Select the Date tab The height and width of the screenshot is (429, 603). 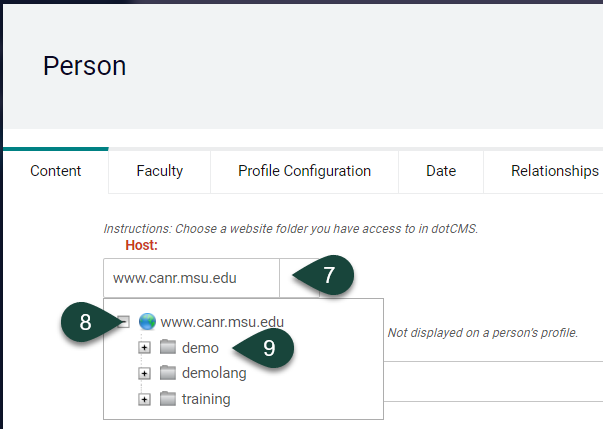[441, 171]
